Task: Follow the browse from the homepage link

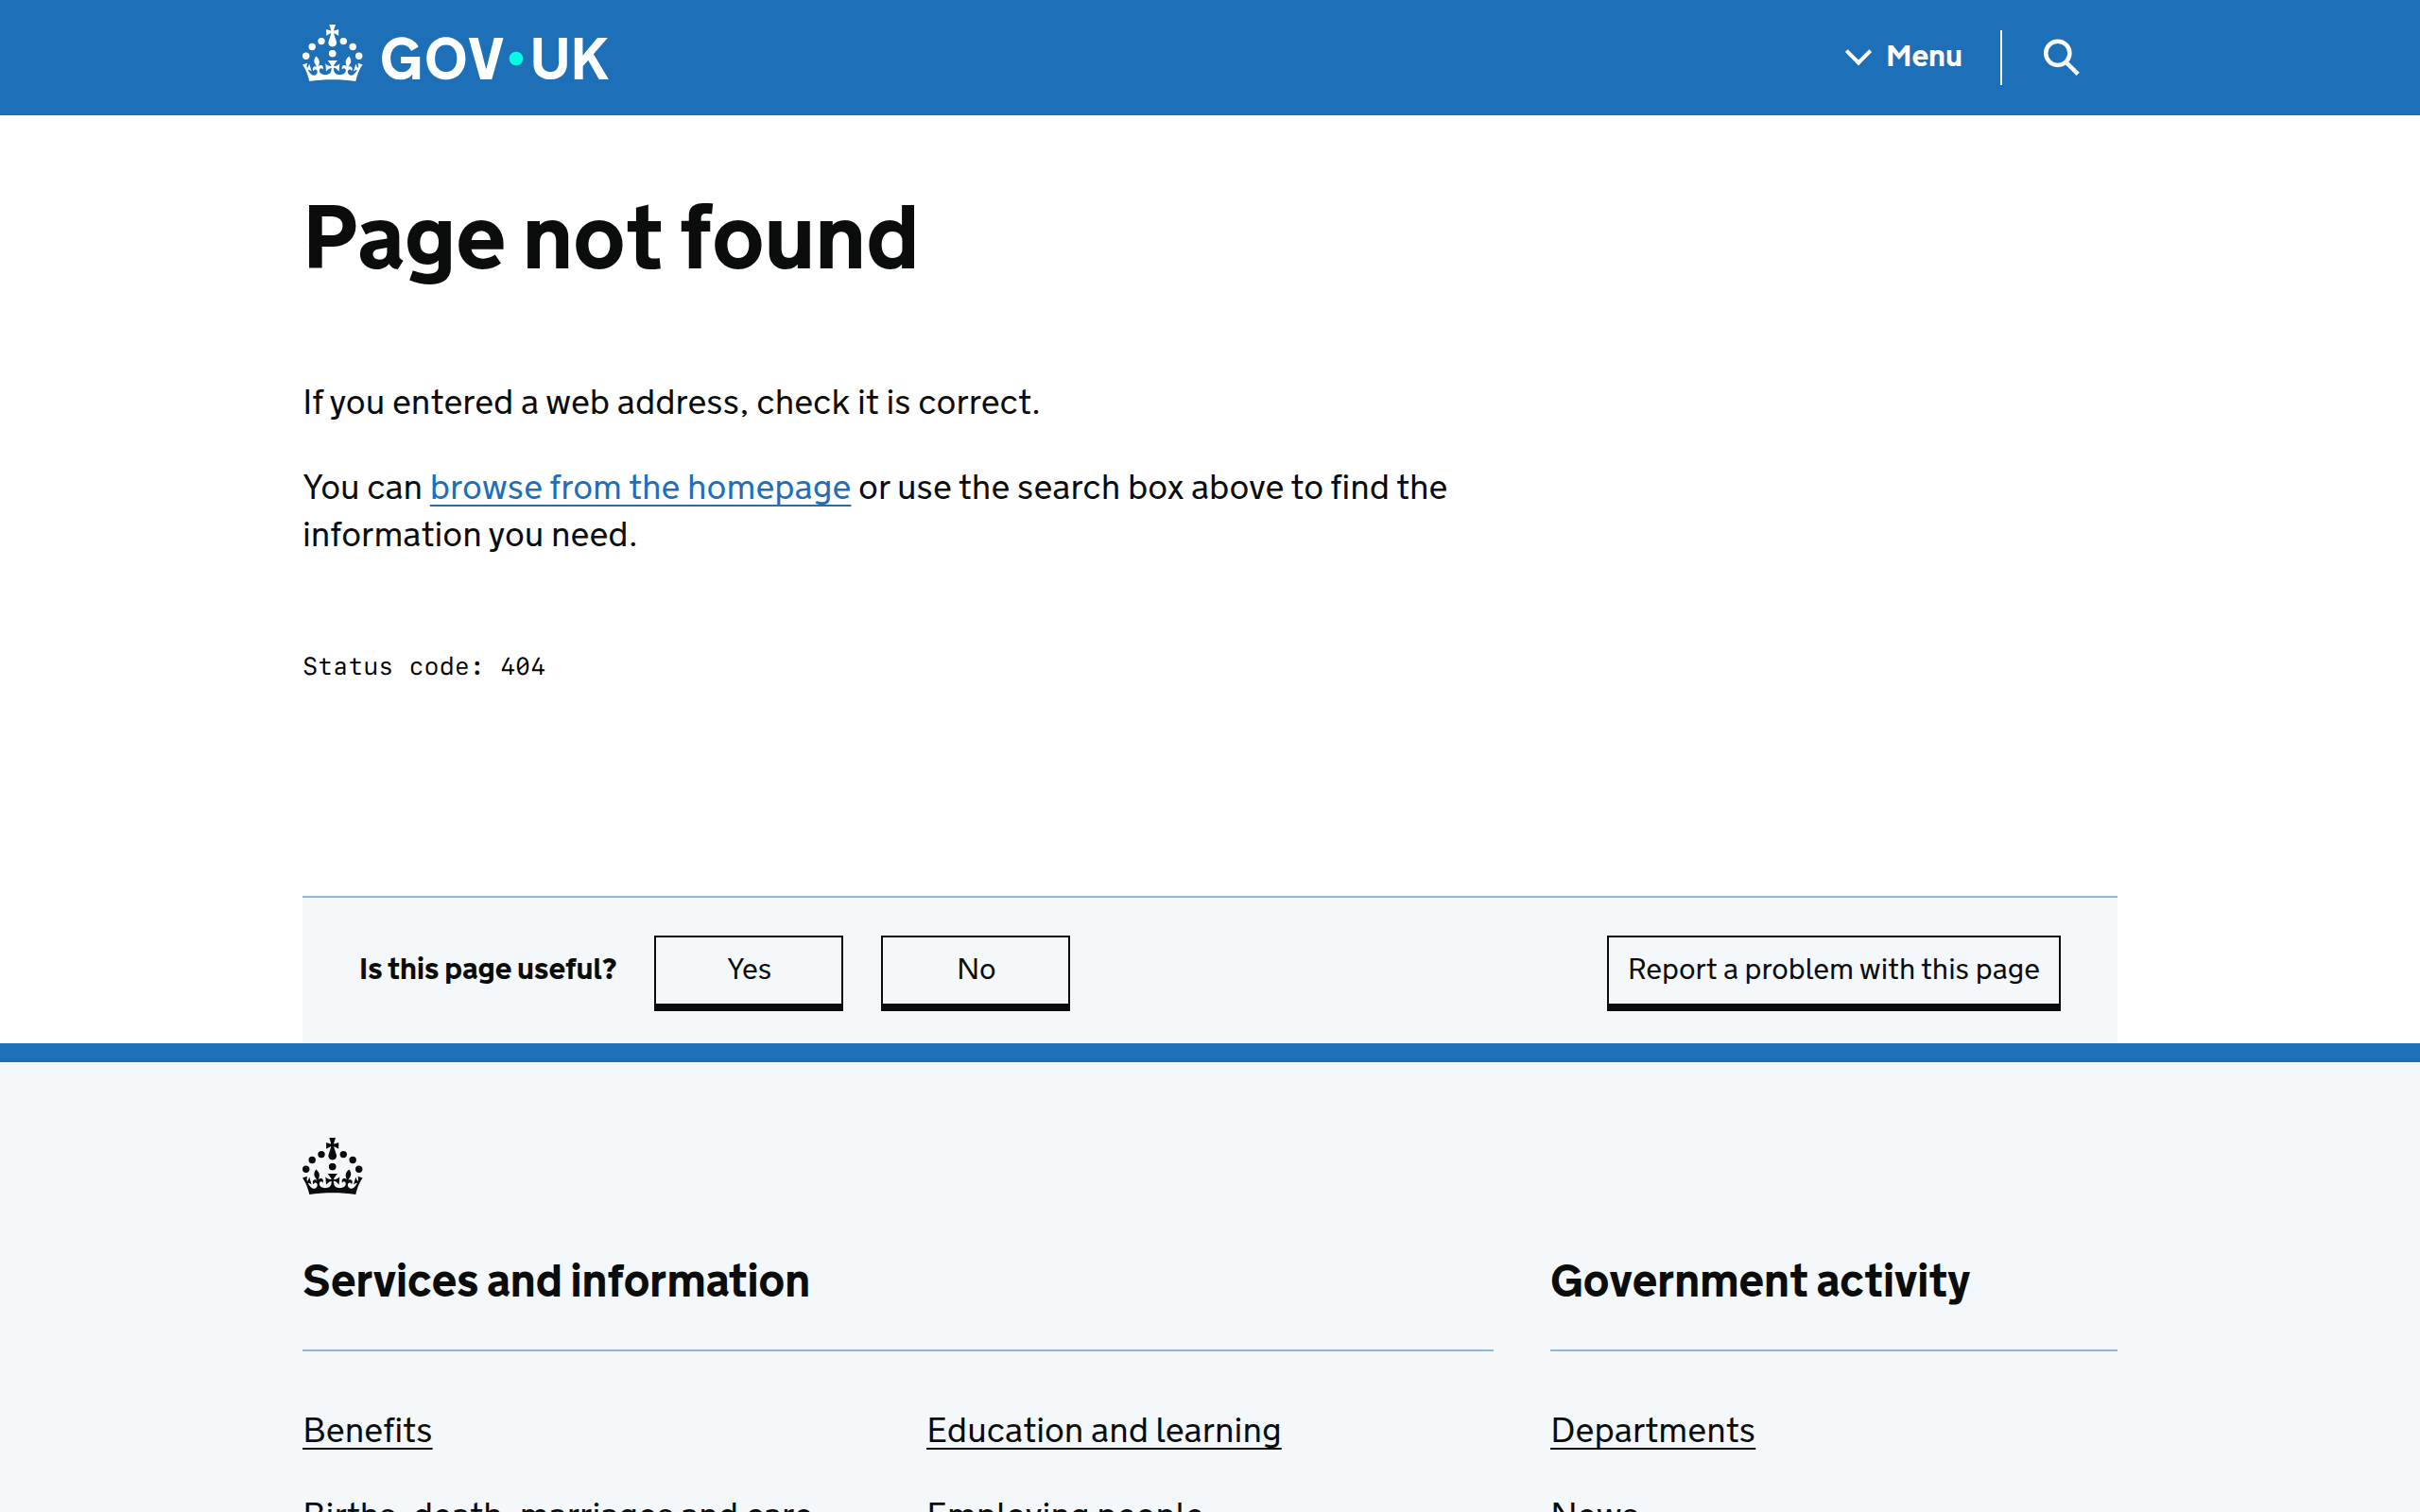Action: tap(640, 487)
